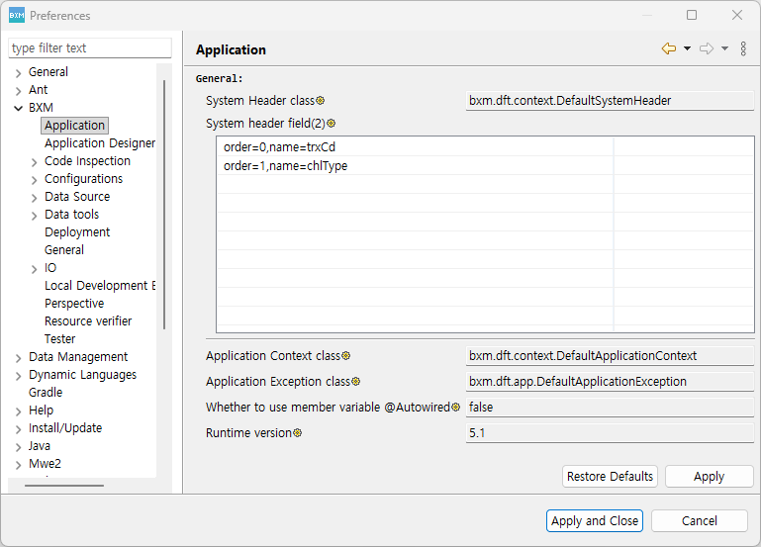Click Application Exception class value field
This screenshot has height=547, width=761.
[610, 381]
